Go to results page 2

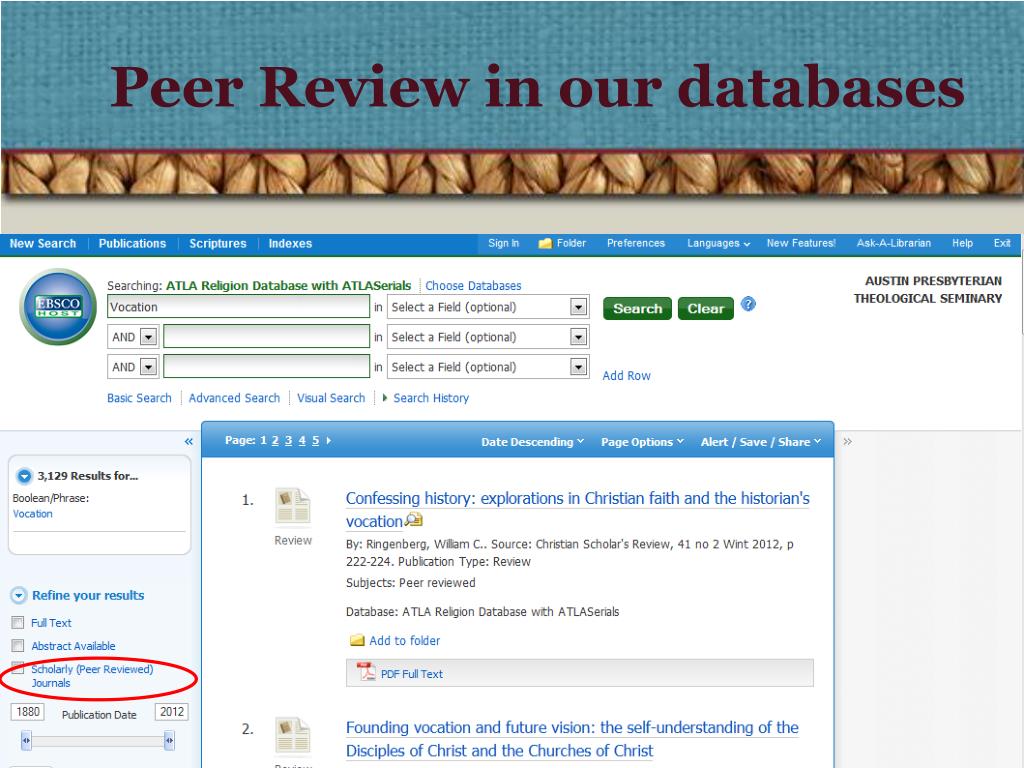coord(275,441)
